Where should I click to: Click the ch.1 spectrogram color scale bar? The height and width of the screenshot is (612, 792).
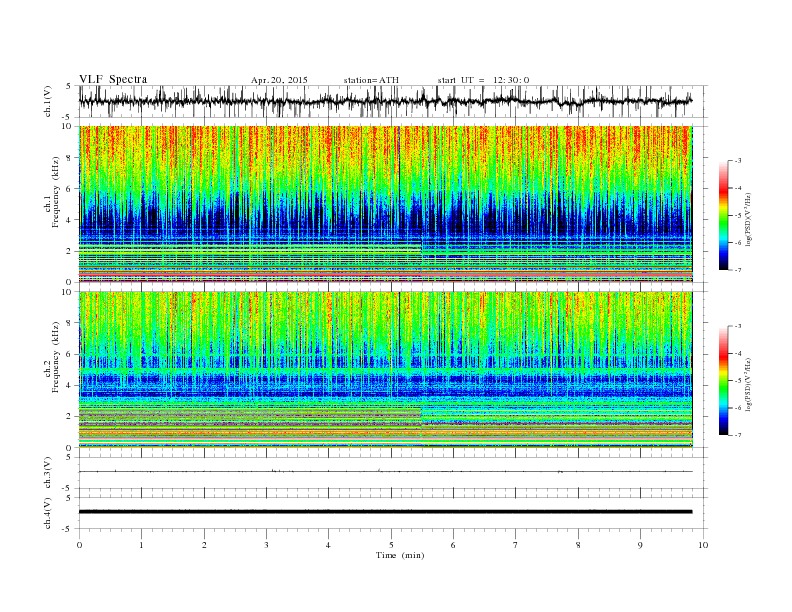tap(723, 216)
